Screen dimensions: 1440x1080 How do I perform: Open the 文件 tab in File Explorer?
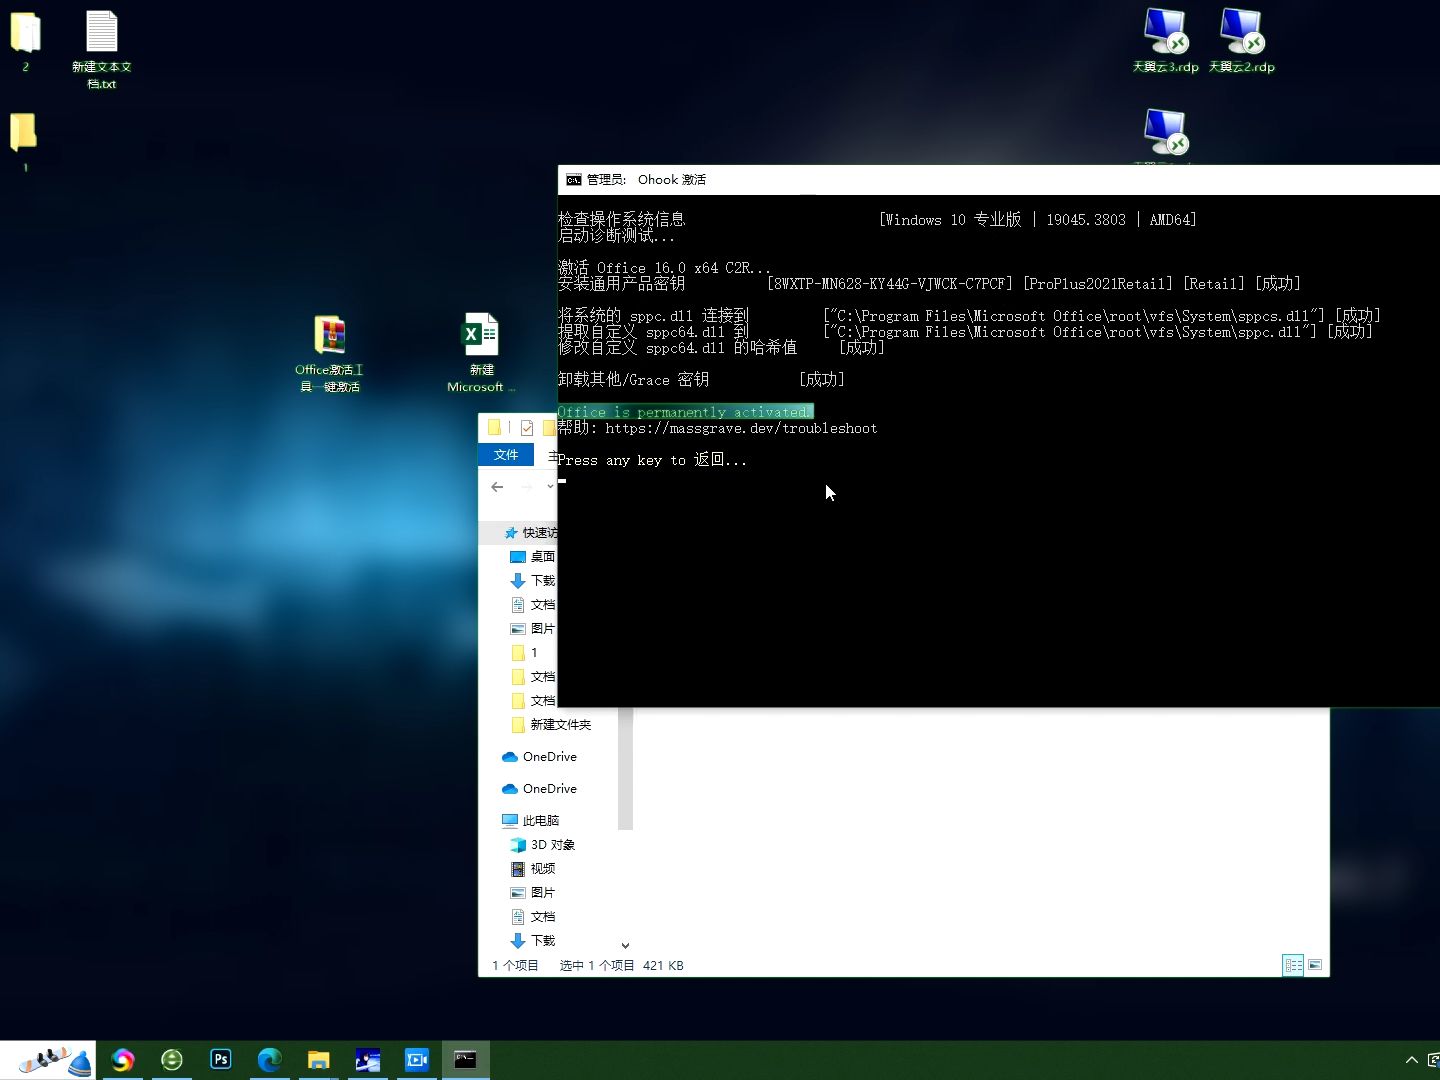pyautogui.click(x=506, y=455)
